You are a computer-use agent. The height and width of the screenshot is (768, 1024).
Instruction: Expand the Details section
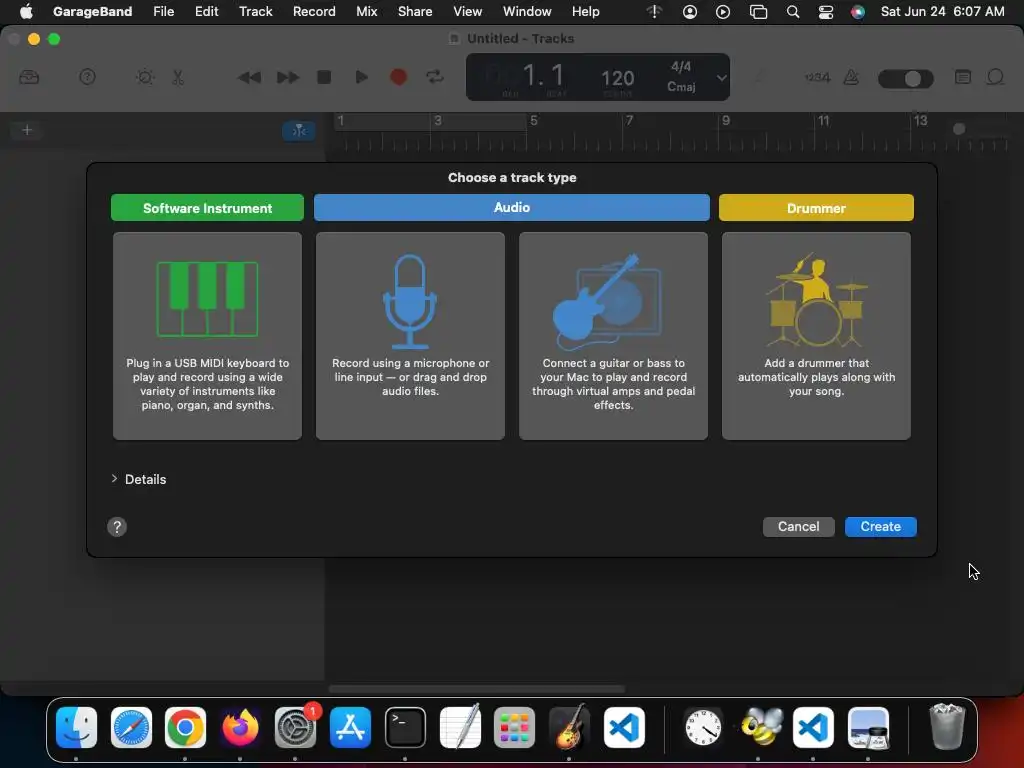(x=114, y=479)
